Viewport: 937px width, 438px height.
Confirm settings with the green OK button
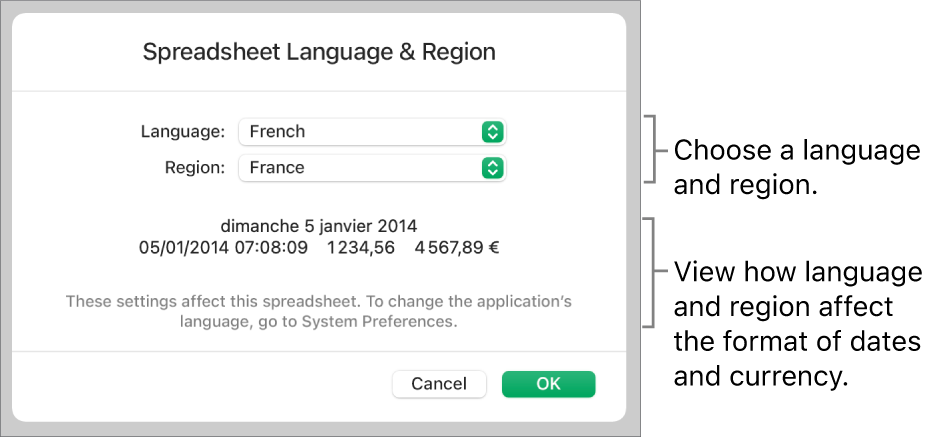[x=548, y=384]
